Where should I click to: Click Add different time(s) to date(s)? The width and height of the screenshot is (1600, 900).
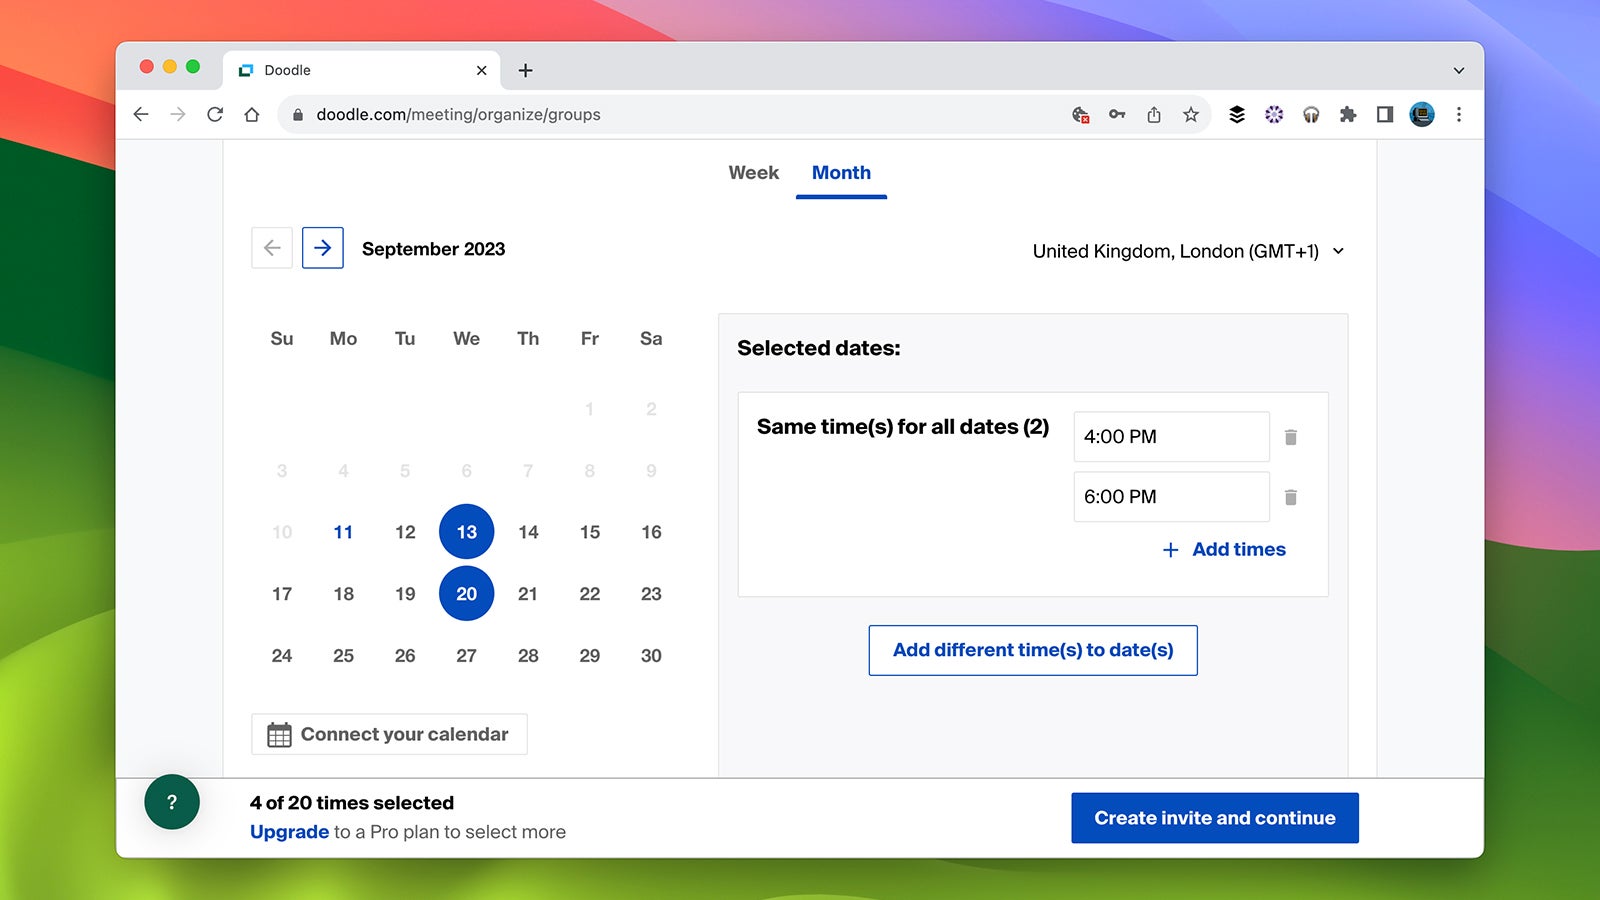1033,650
